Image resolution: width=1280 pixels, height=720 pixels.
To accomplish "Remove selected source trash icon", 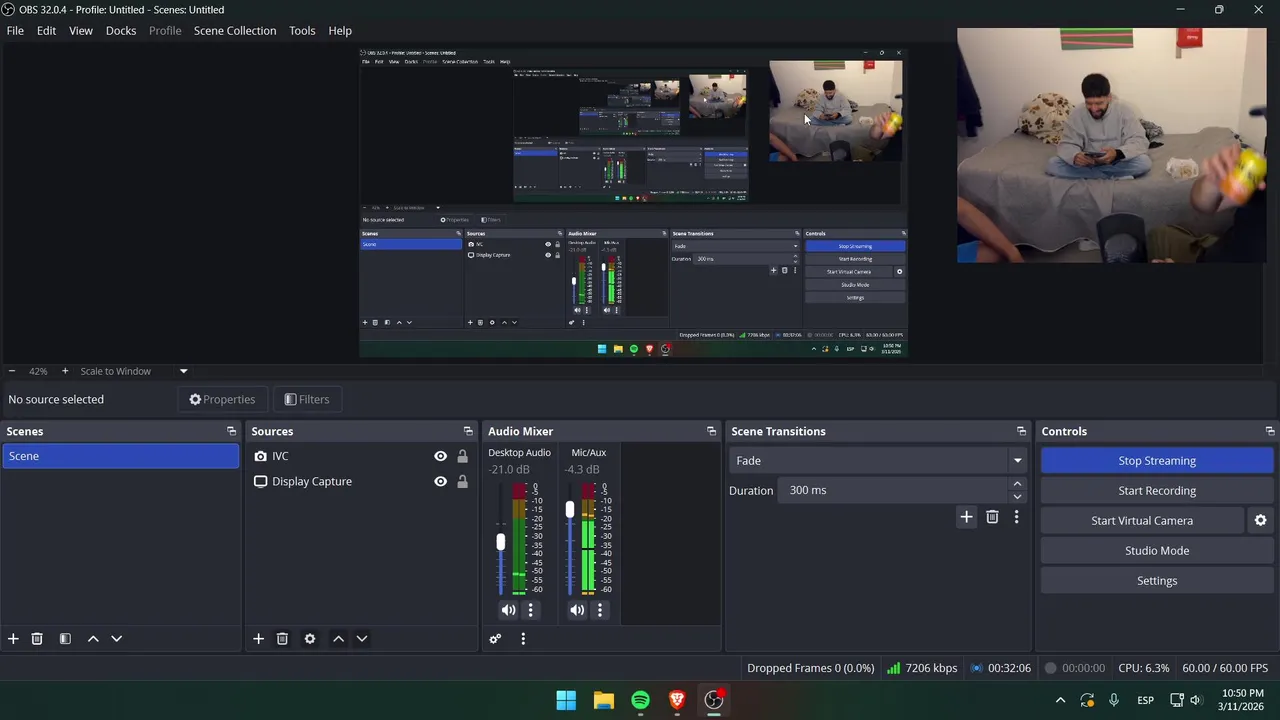I will [282, 638].
